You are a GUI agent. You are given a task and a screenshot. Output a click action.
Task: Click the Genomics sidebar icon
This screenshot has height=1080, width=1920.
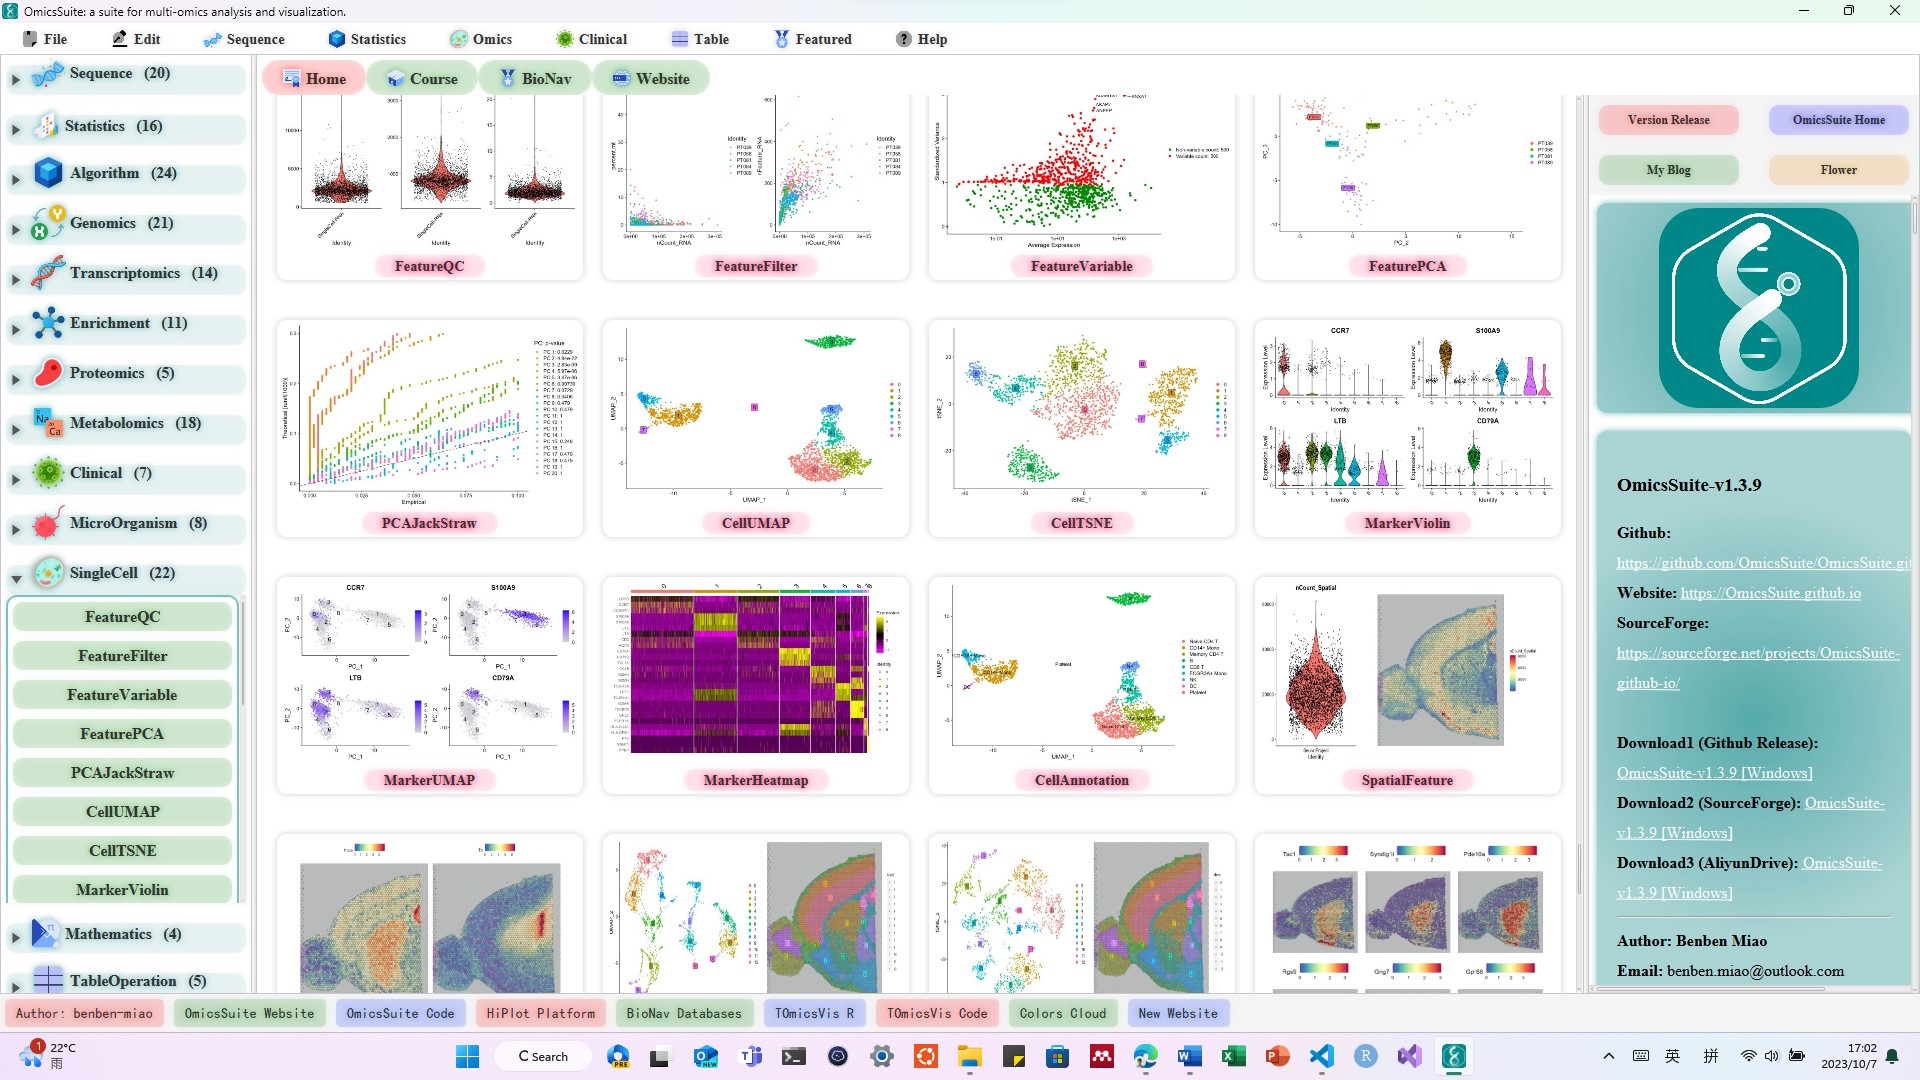coord(47,223)
